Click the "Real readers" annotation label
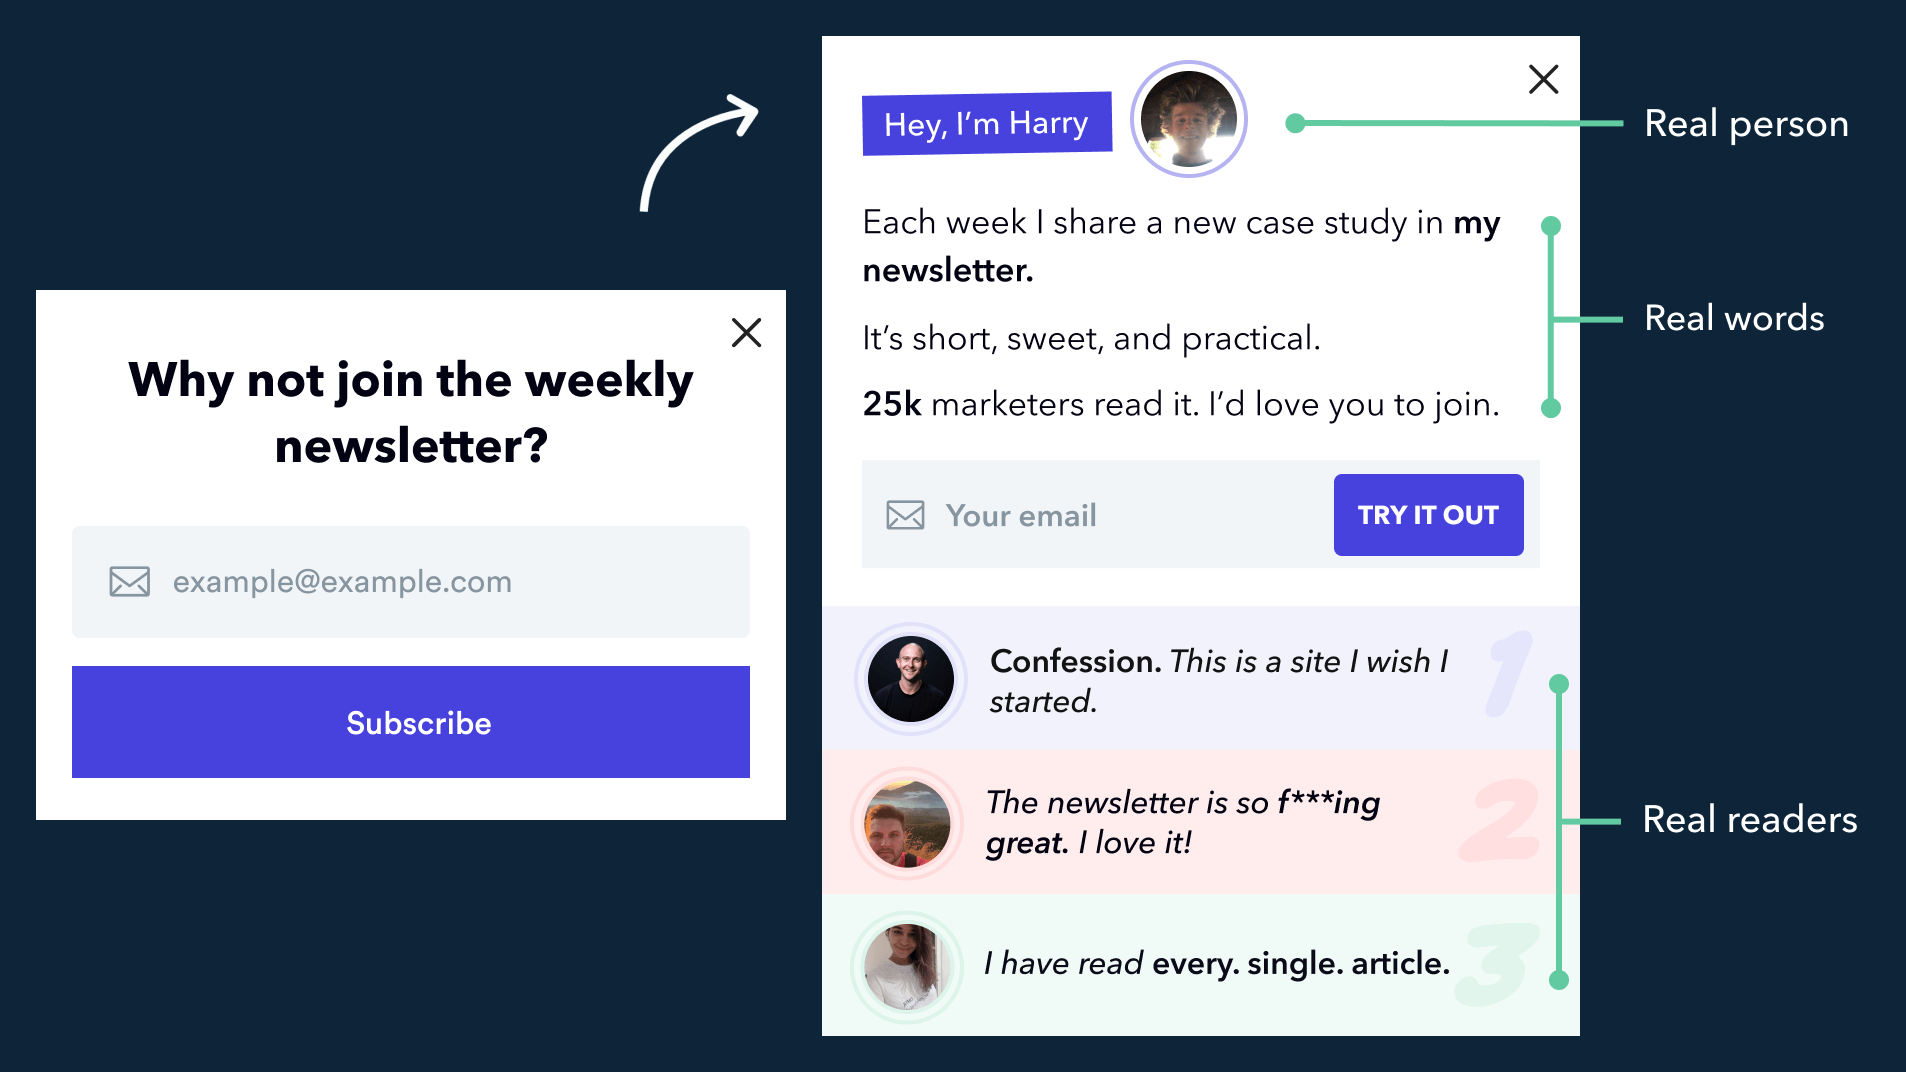This screenshot has height=1072, width=1906. pos(1750,820)
